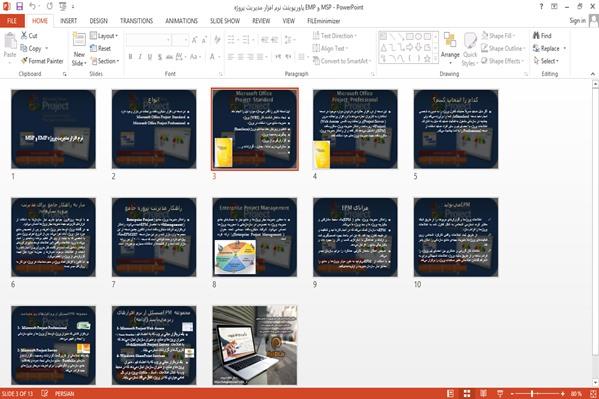Switch to Normal view in the status bar
The height and width of the screenshot is (399, 599).
coord(450,394)
